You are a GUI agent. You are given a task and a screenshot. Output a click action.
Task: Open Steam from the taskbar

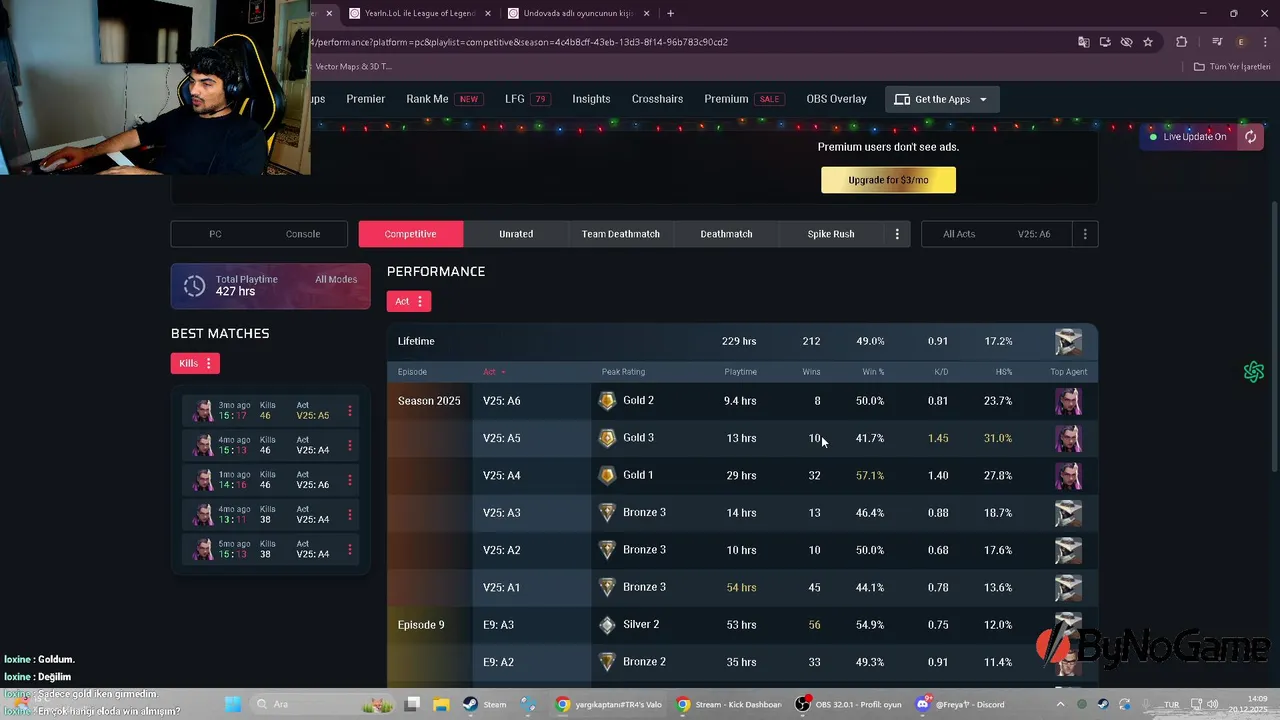pyautogui.click(x=484, y=704)
